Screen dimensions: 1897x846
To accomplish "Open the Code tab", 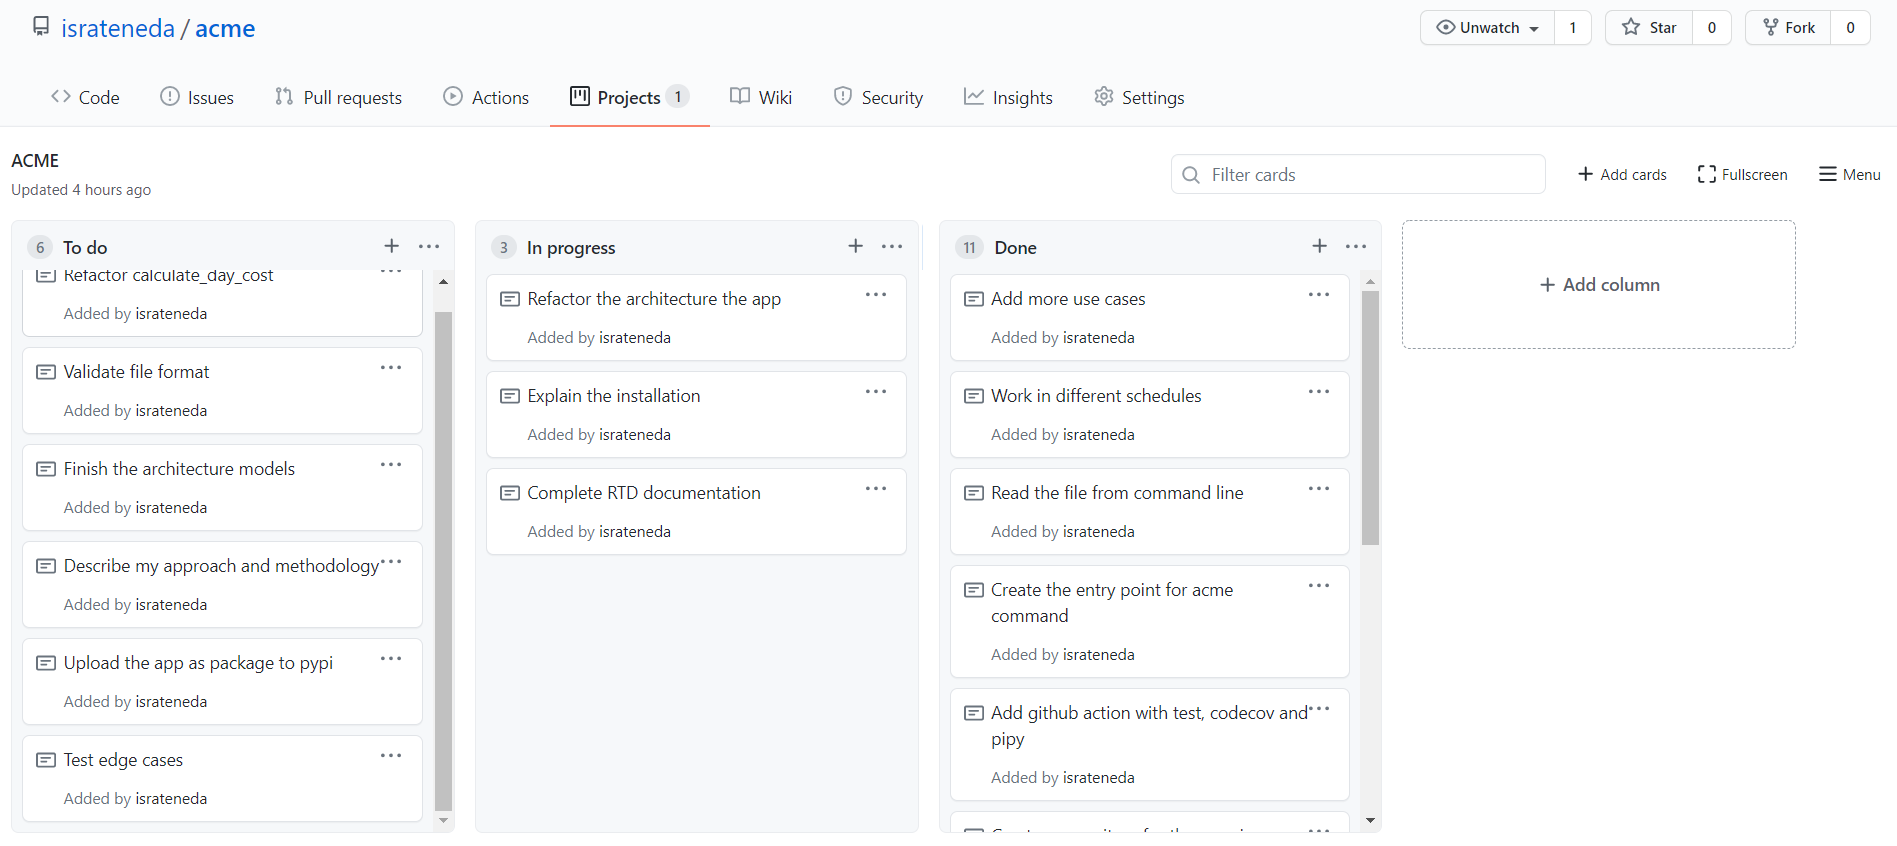I will click(85, 97).
